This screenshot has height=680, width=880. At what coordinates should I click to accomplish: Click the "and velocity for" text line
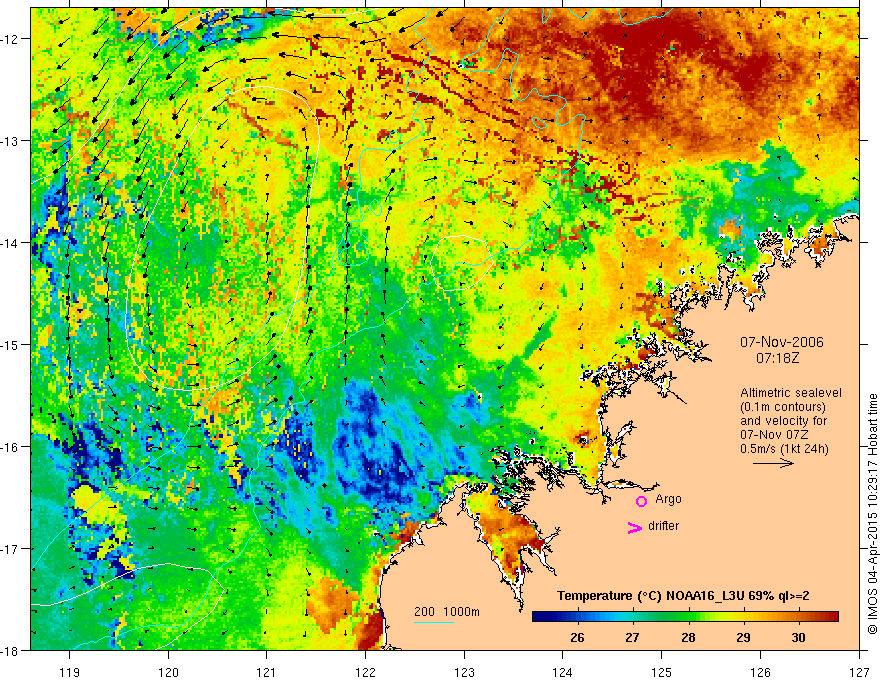783,421
